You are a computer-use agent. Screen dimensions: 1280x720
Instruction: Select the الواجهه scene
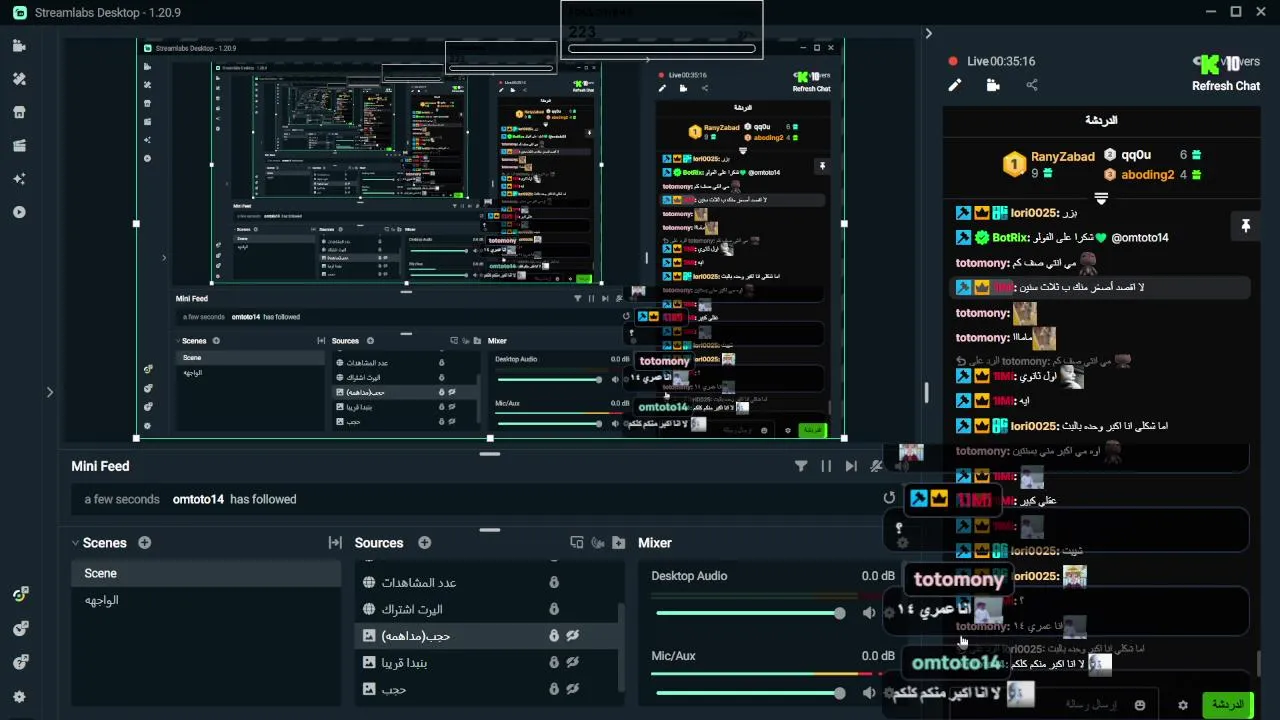[x=206, y=600]
